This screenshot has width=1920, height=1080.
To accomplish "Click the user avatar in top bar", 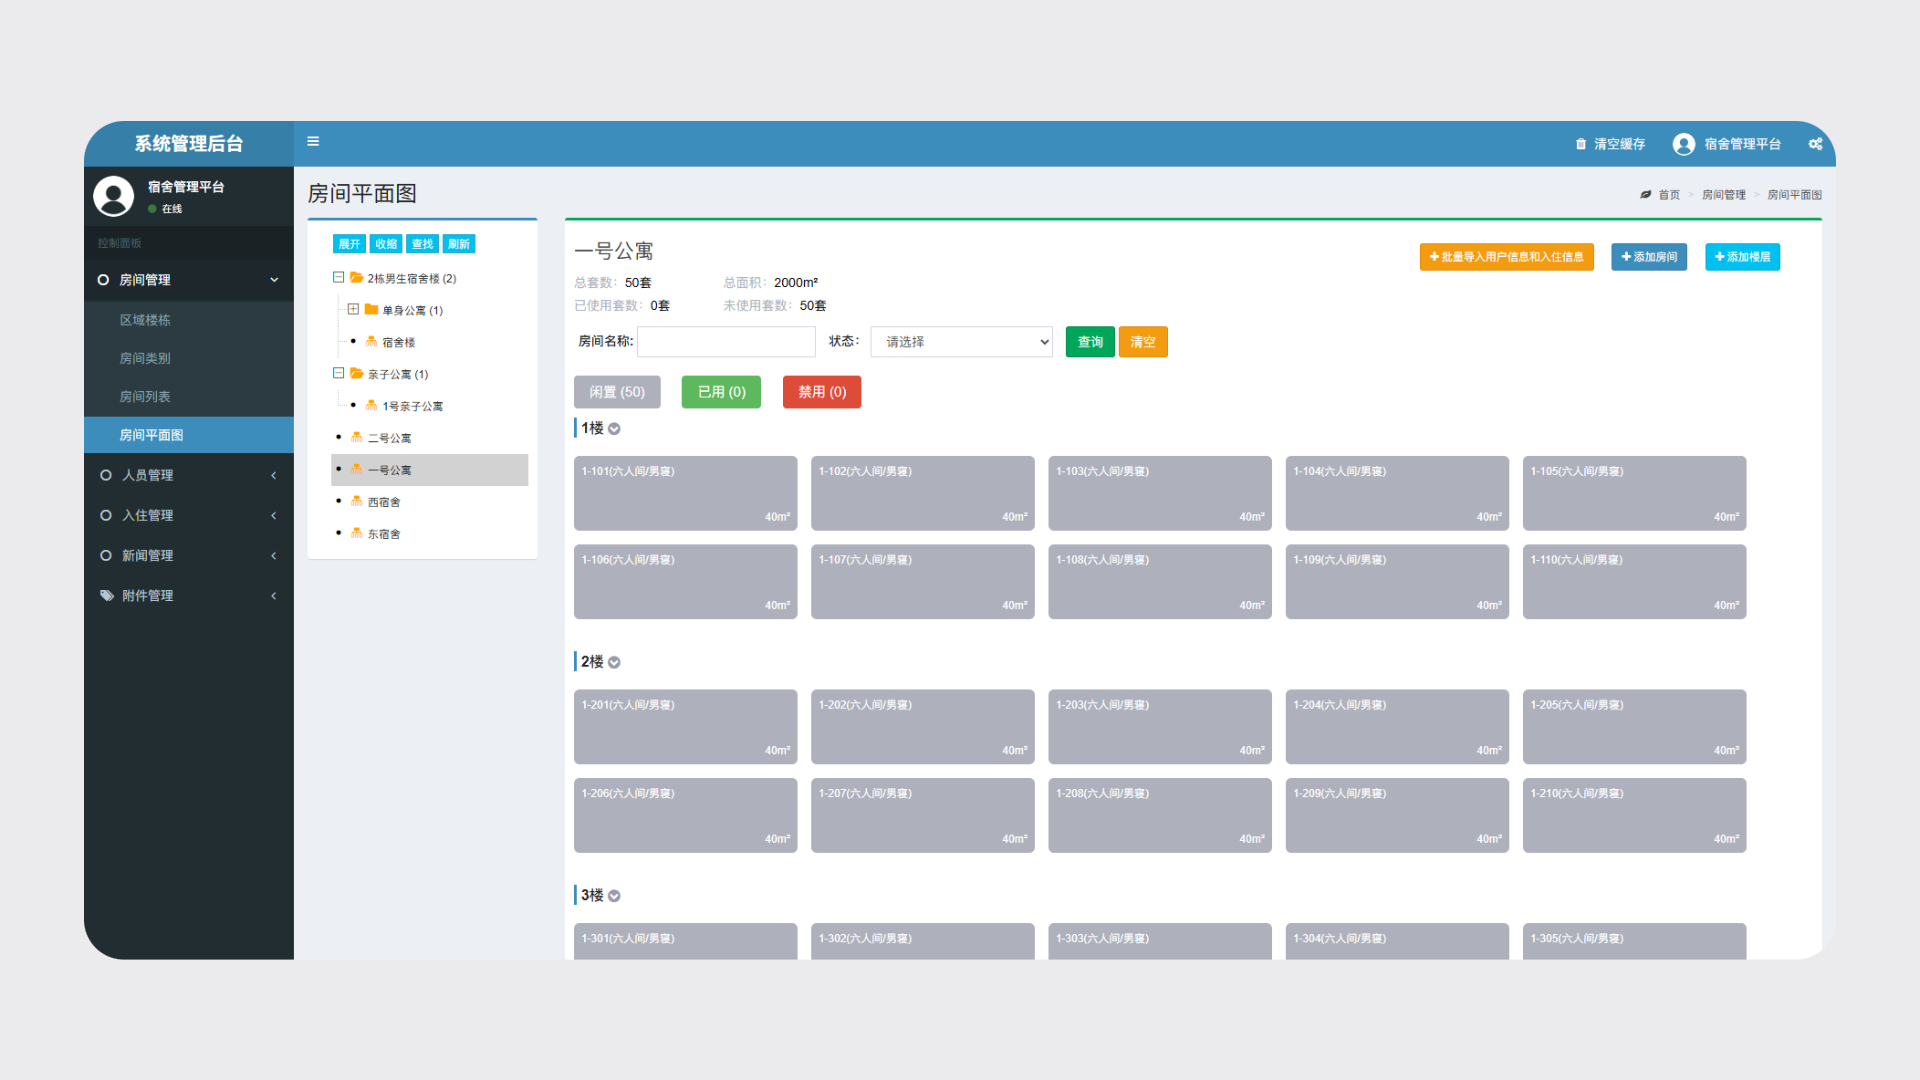I will click(1684, 144).
